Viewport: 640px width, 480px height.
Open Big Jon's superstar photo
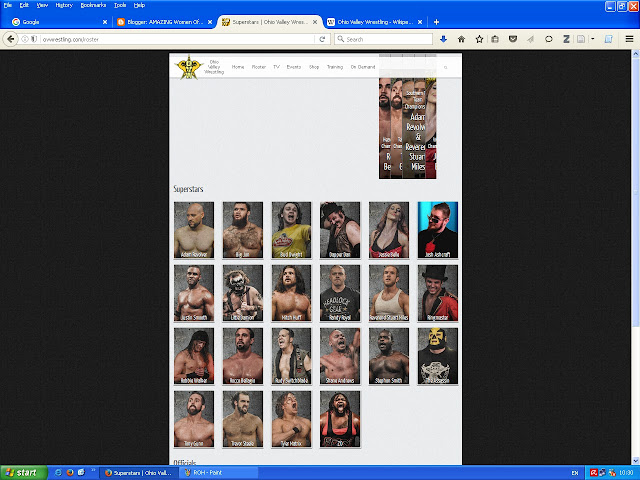pos(243,230)
